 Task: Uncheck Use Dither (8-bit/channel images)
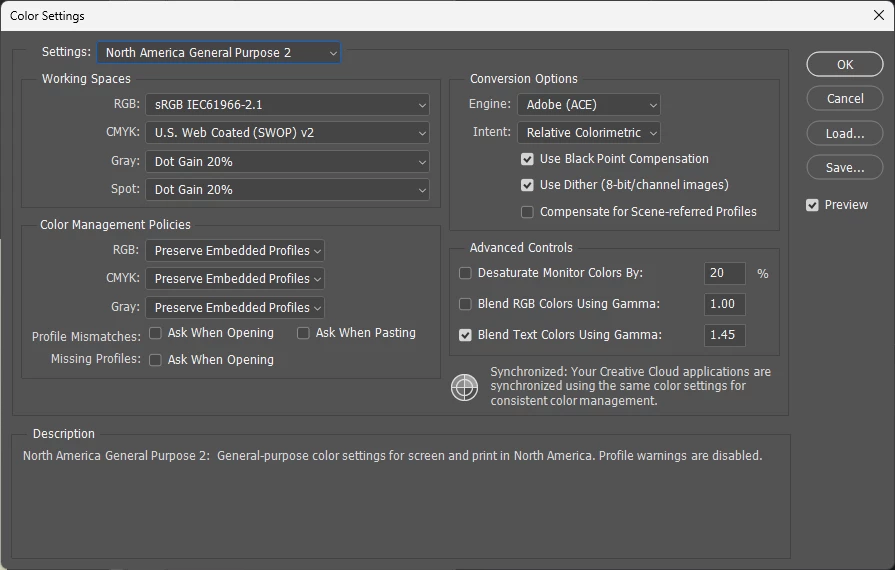click(x=527, y=185)
